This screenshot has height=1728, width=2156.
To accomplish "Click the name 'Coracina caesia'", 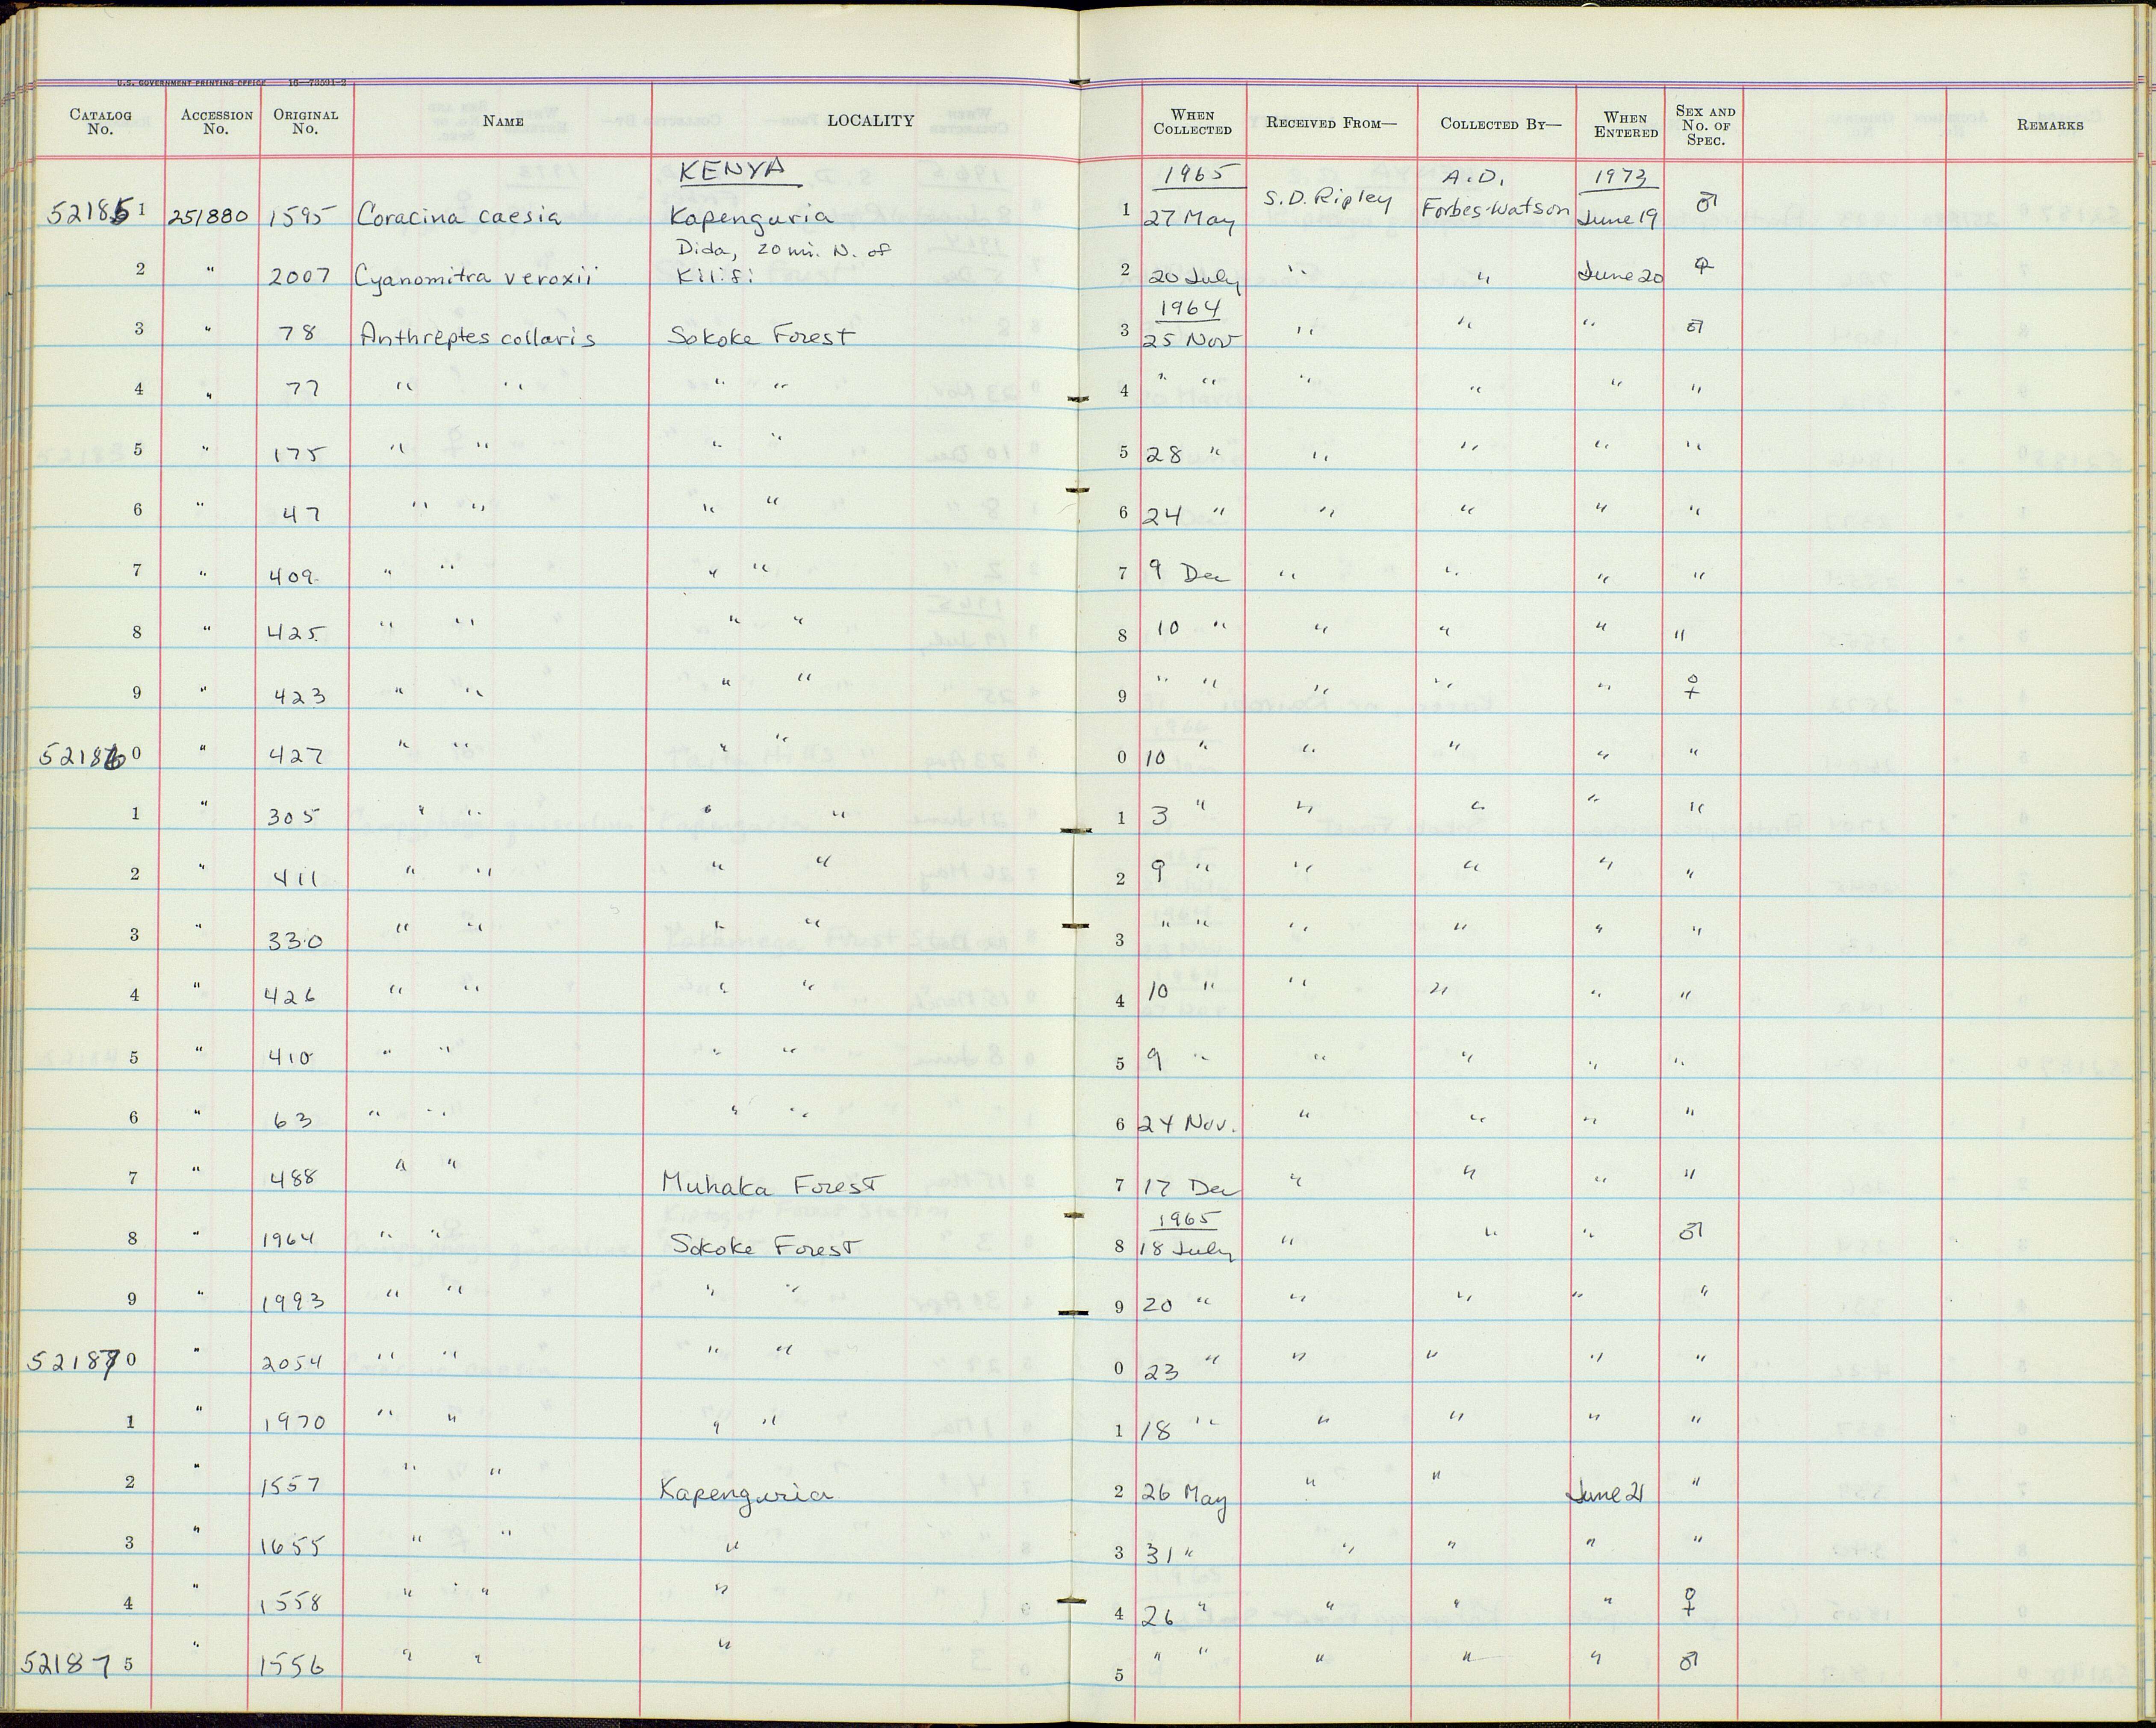I will 460,216.
